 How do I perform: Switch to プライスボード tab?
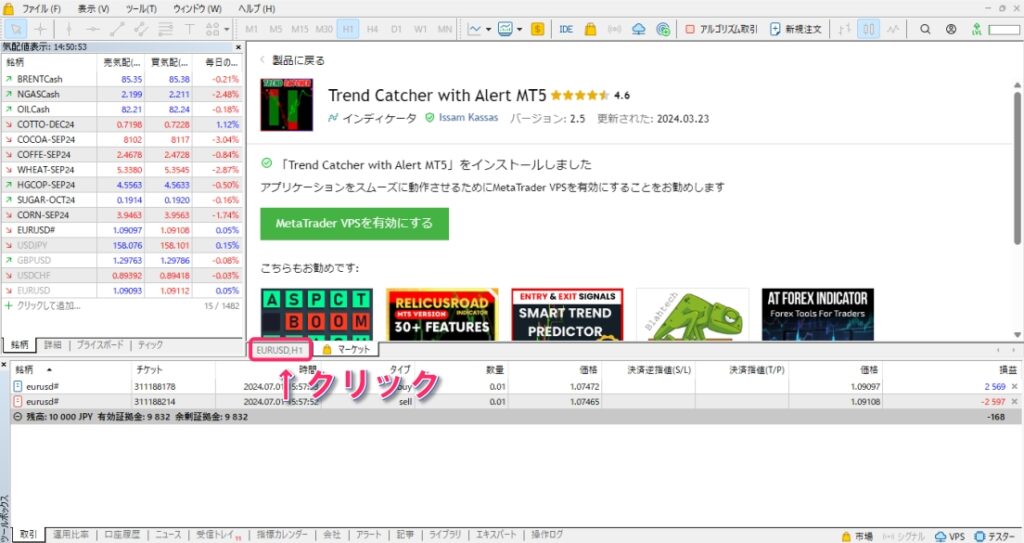coord(99,345)
